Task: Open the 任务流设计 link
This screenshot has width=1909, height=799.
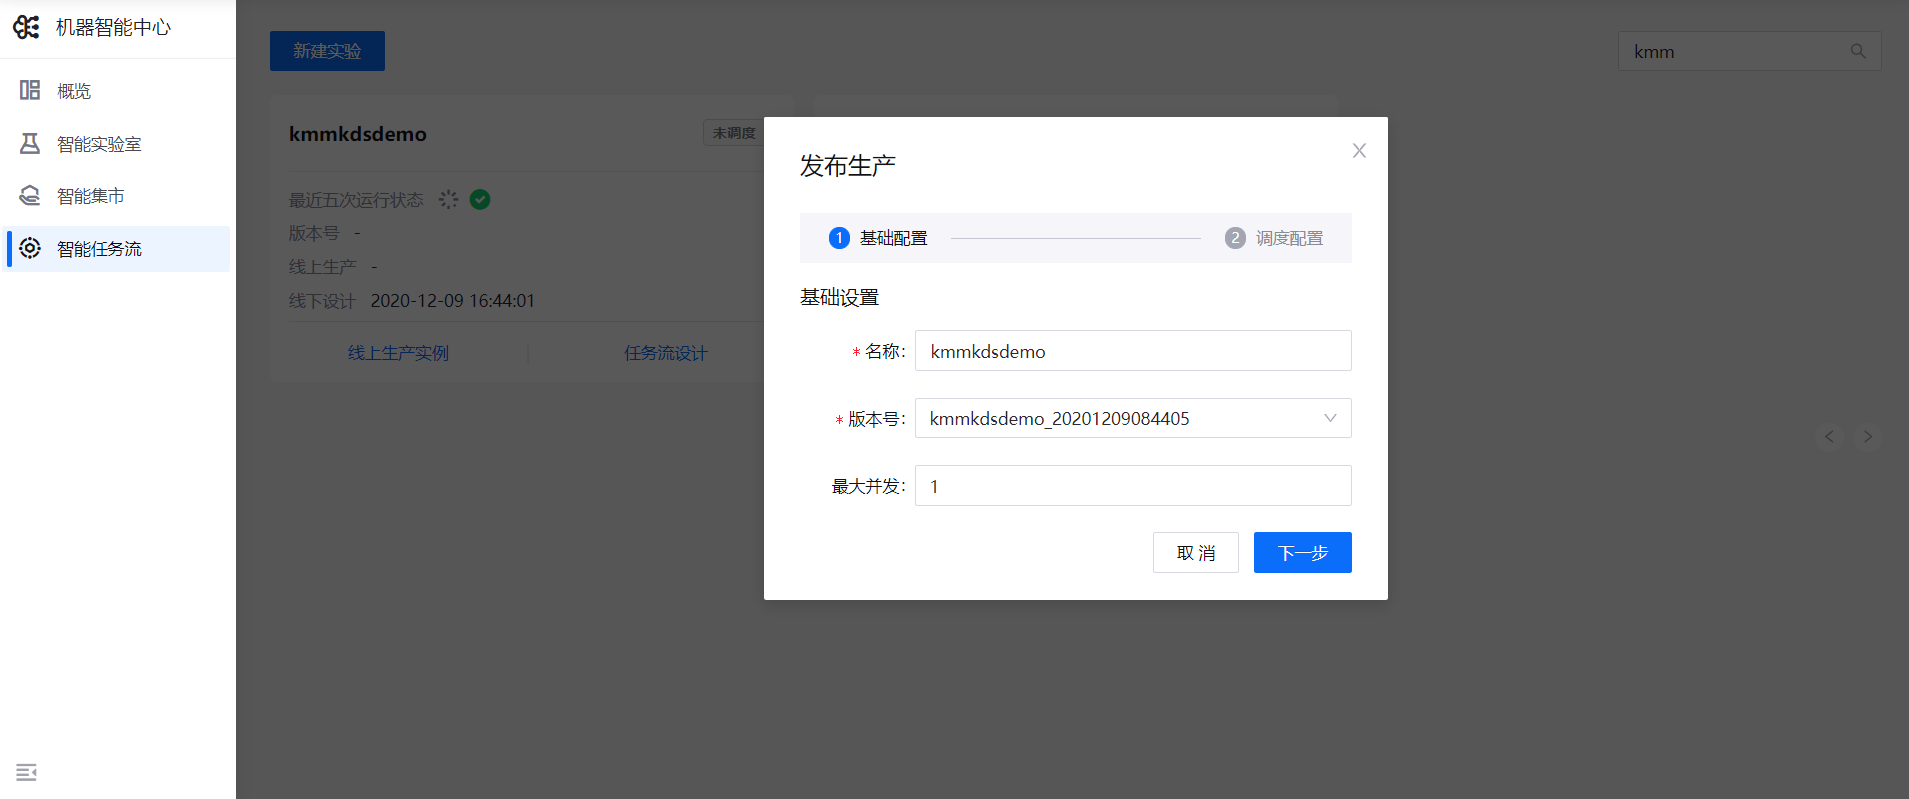Action: tap(666, 353)
